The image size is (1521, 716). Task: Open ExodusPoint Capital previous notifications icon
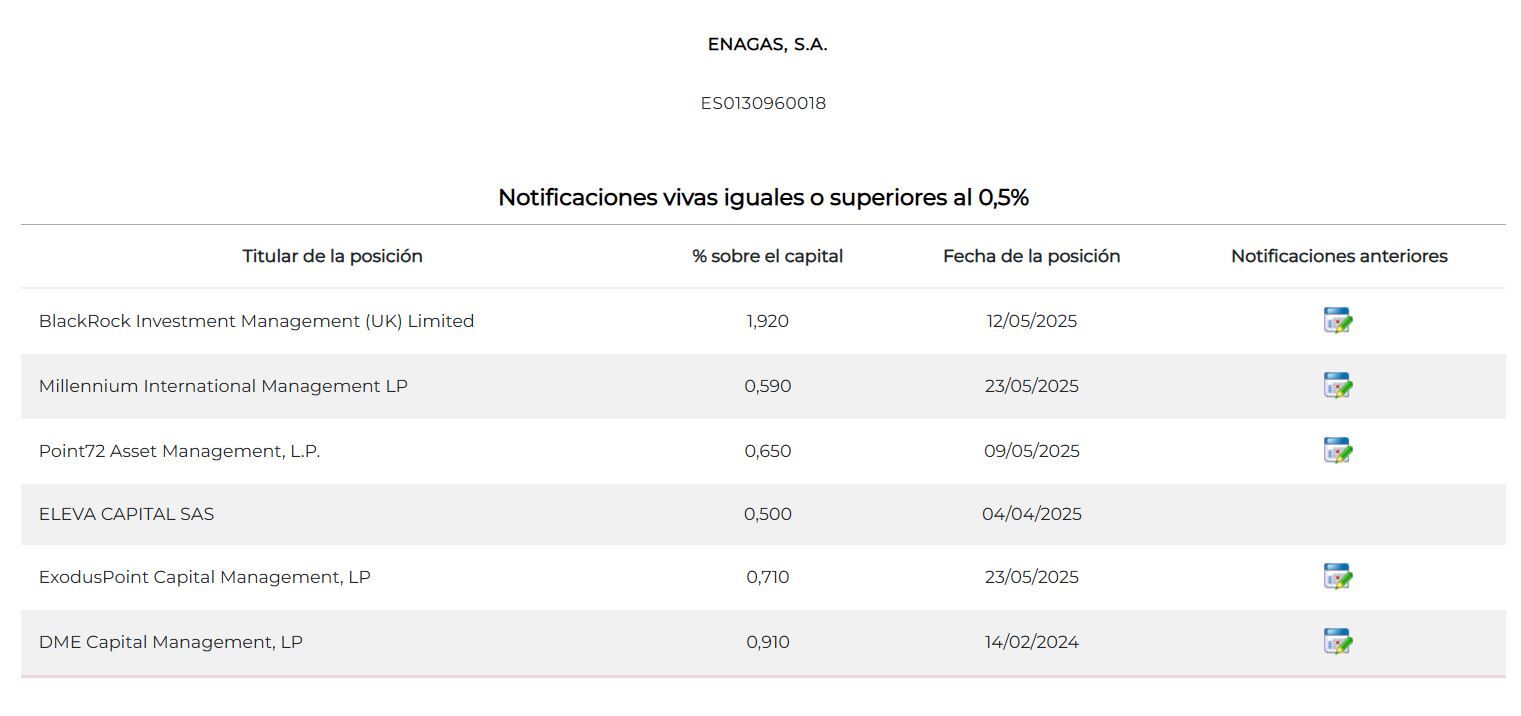(1337, 577)
